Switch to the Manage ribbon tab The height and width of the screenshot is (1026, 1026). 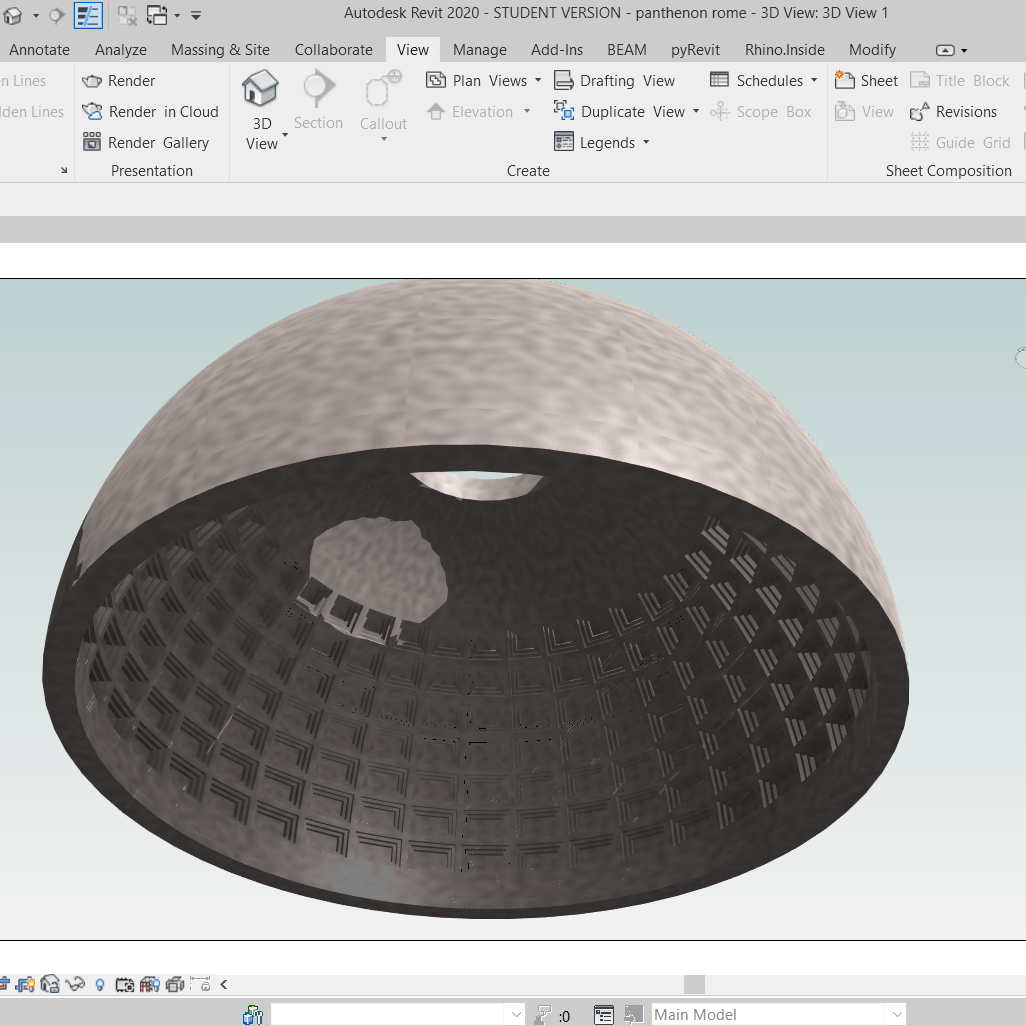(x=479, y=50)
